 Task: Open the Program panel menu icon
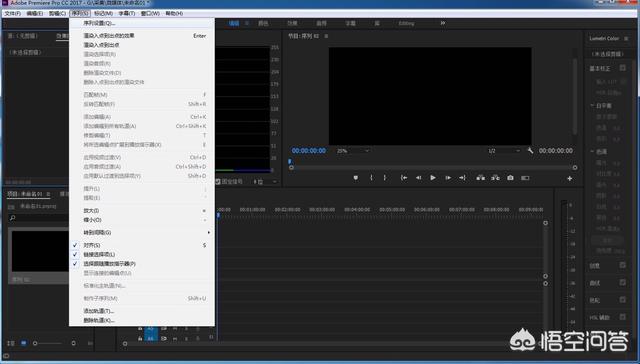click(x=326, y=36)
